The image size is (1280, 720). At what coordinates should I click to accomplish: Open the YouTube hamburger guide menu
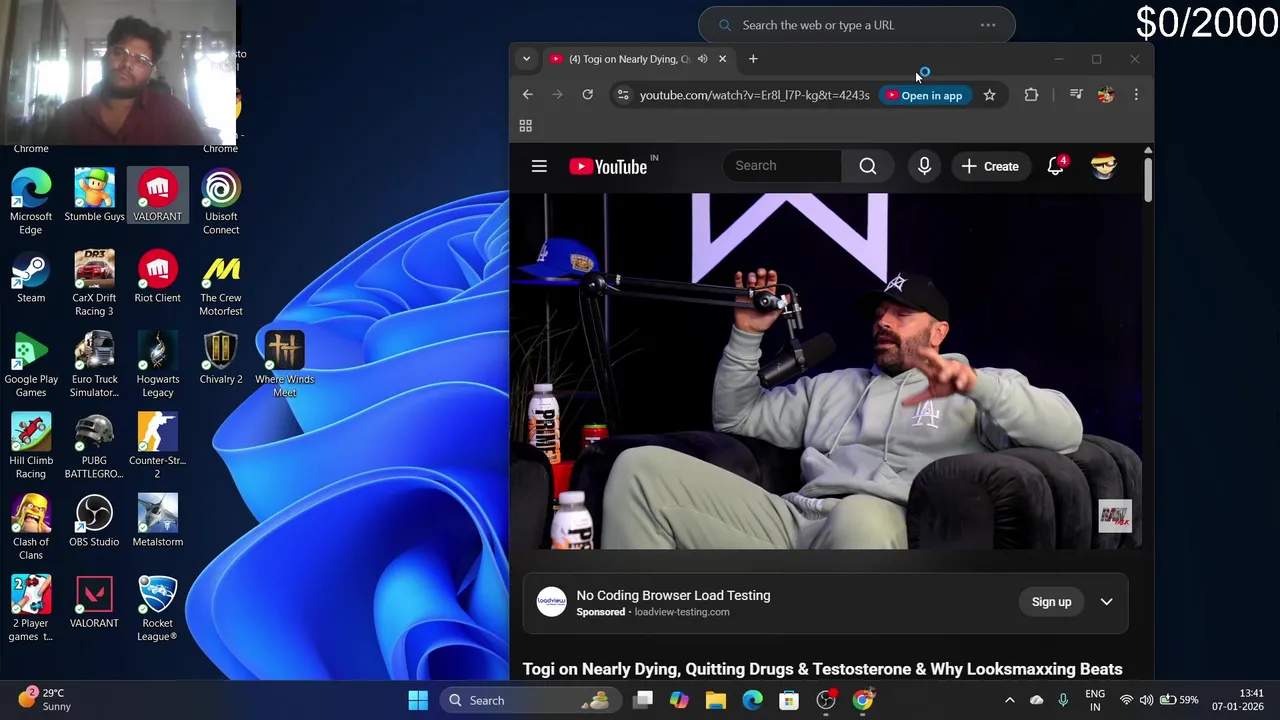(539, 166)
